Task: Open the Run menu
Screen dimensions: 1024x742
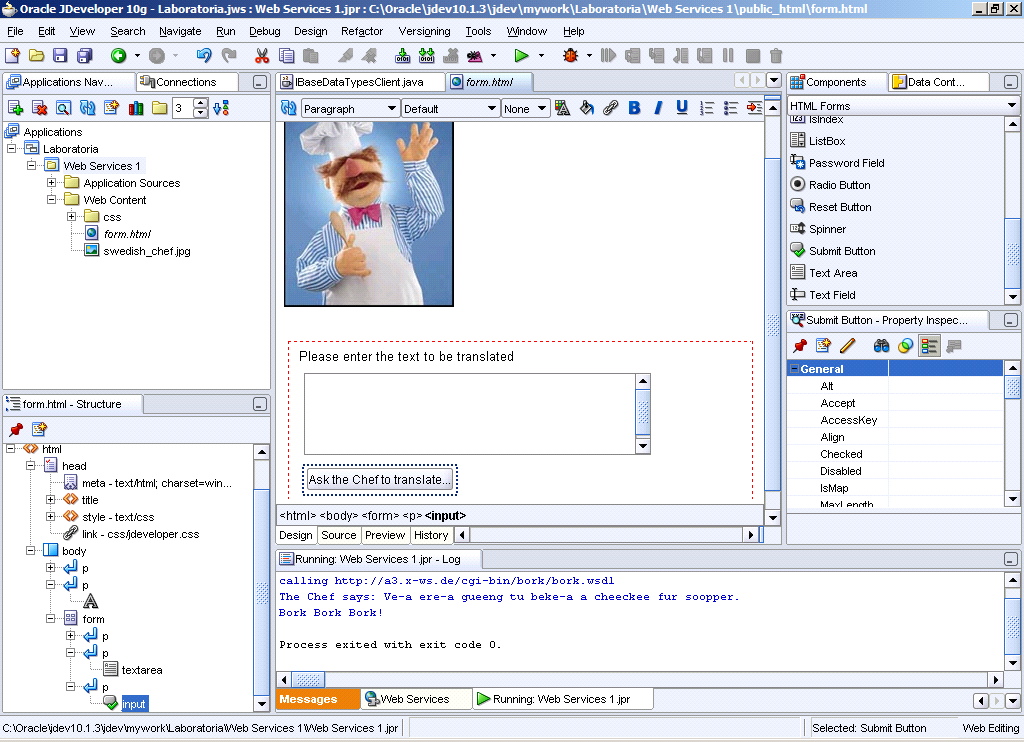Action: 225,31
